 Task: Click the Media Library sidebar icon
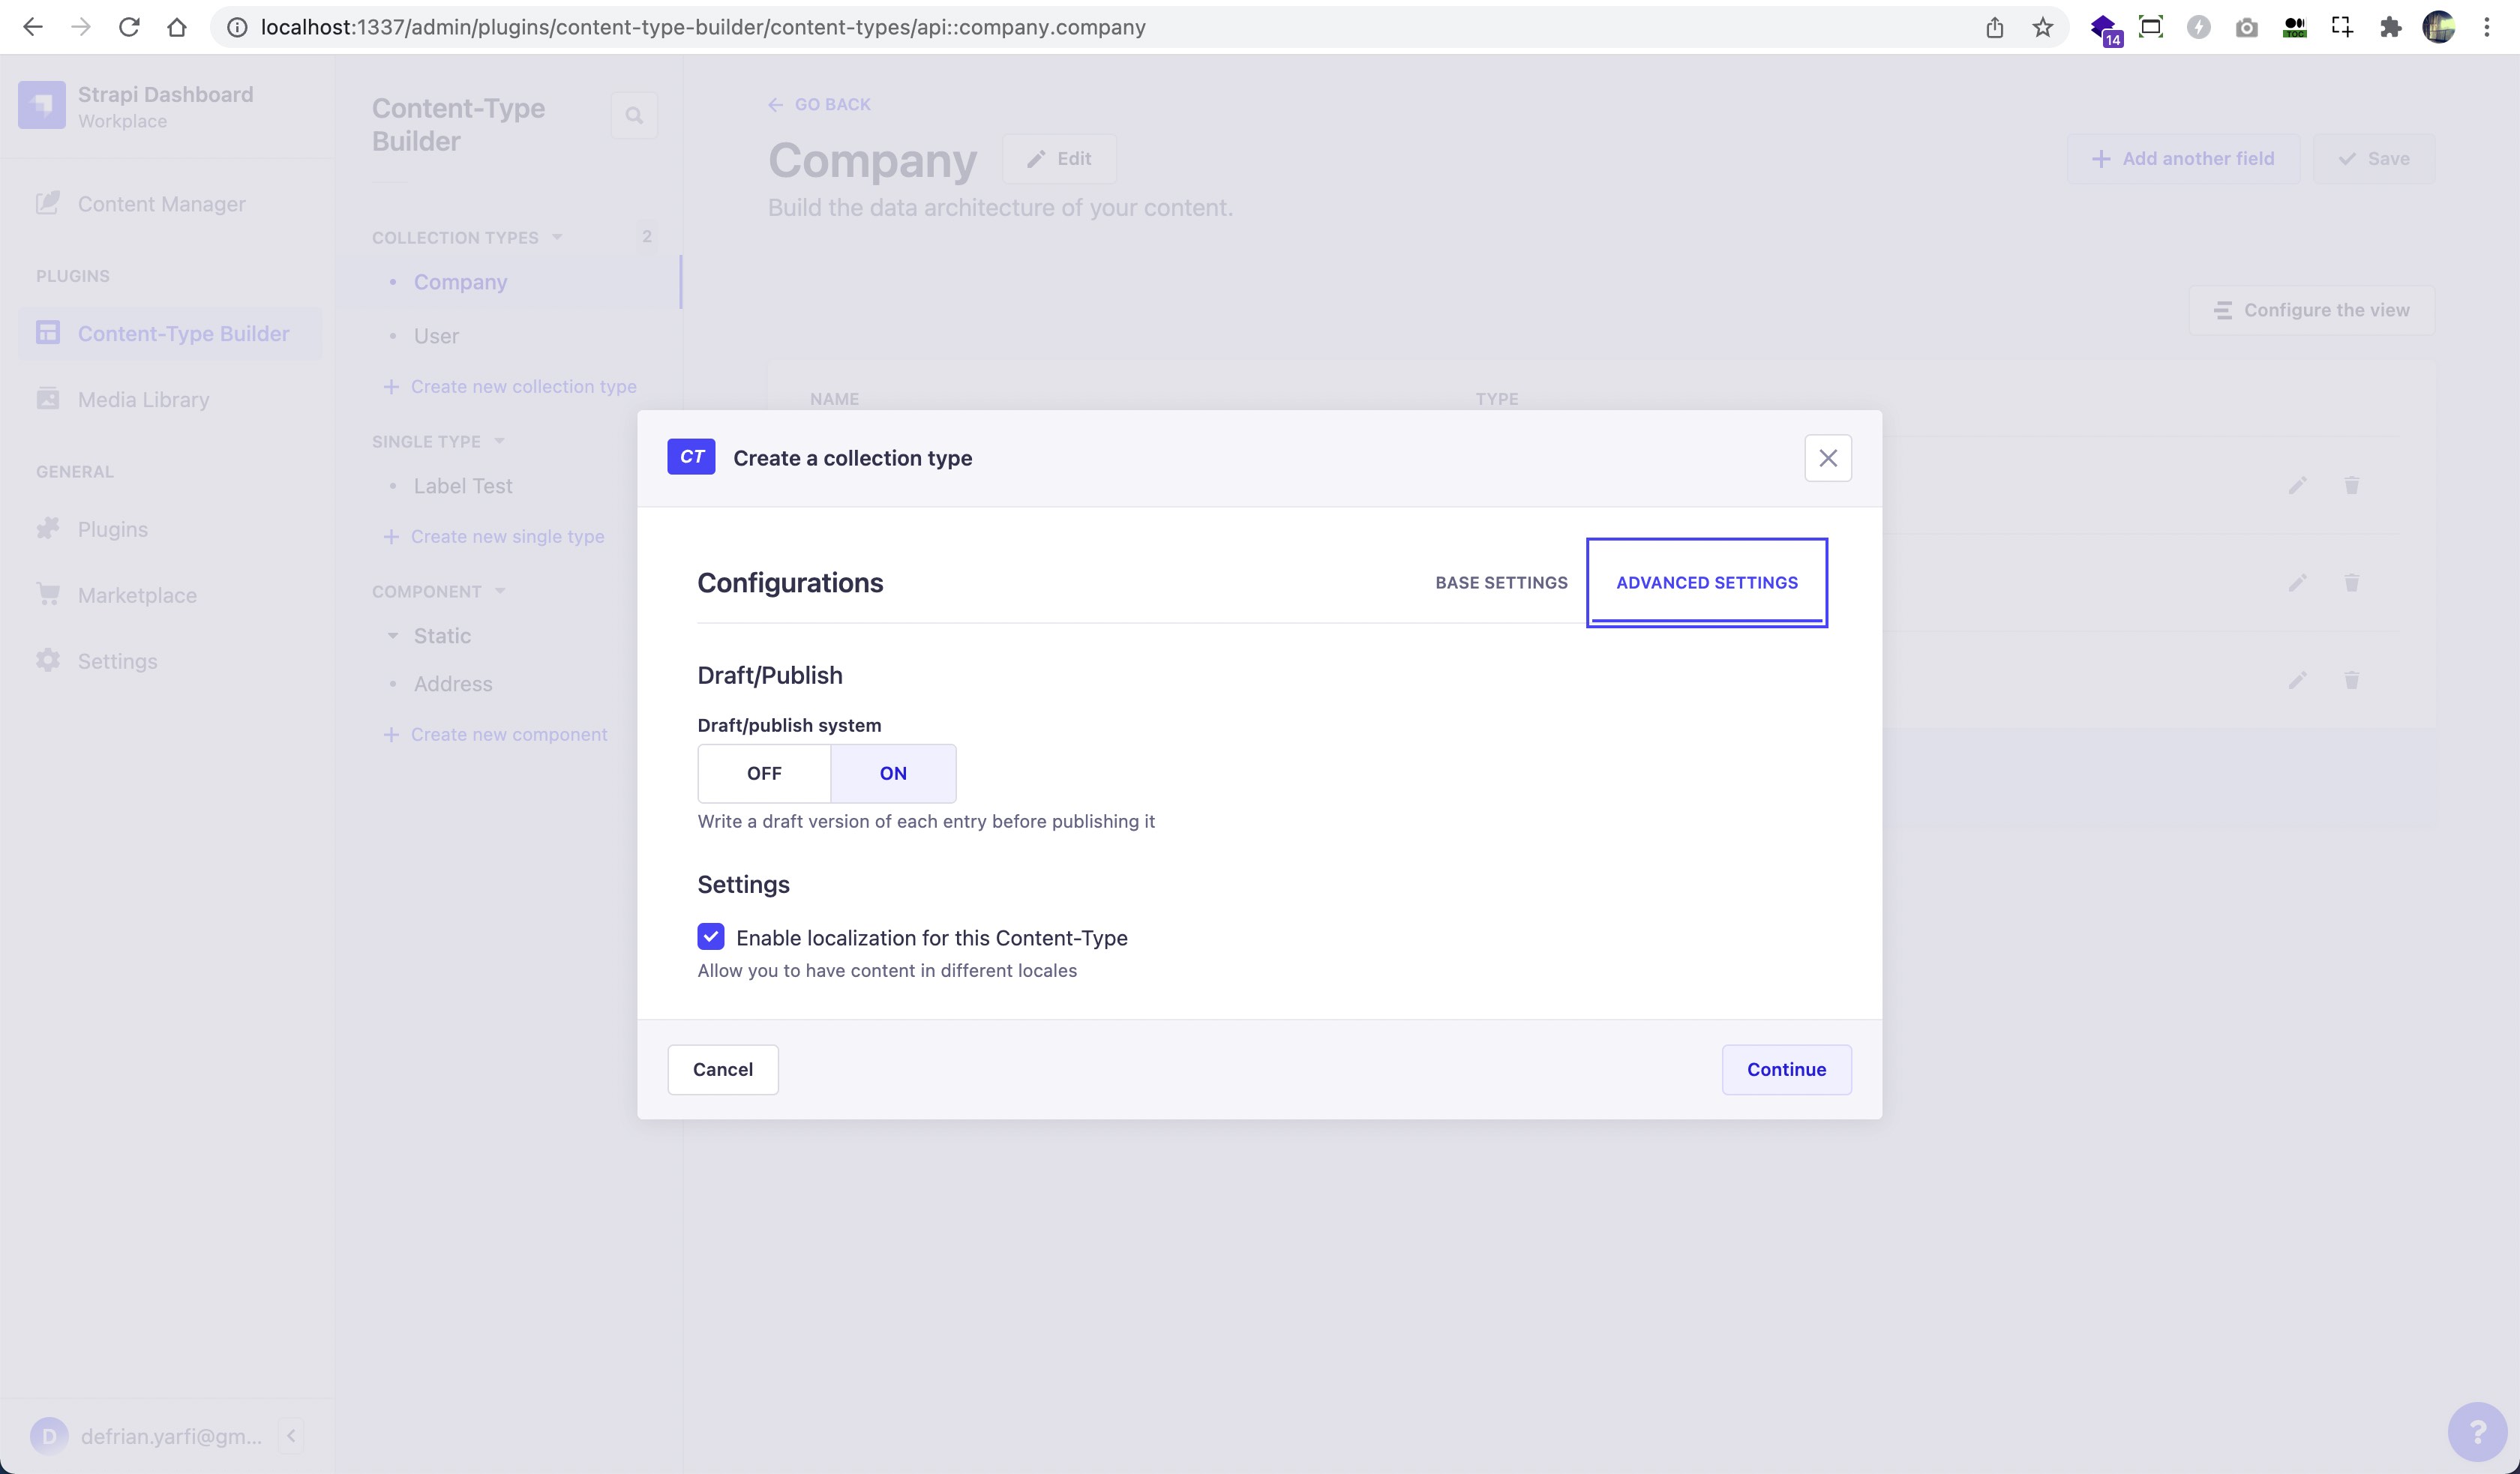pos(47,398)
